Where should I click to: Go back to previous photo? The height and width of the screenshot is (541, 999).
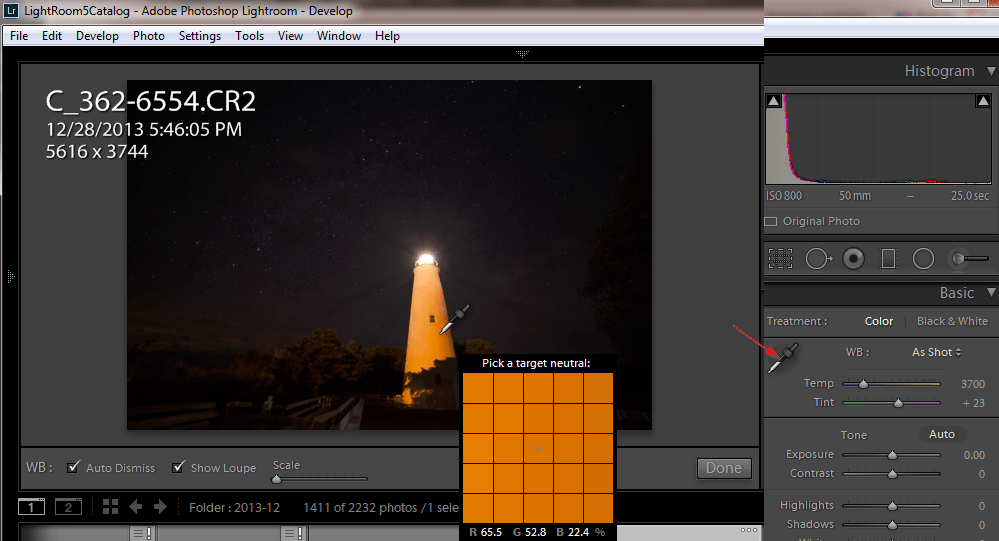coord(135,507)
